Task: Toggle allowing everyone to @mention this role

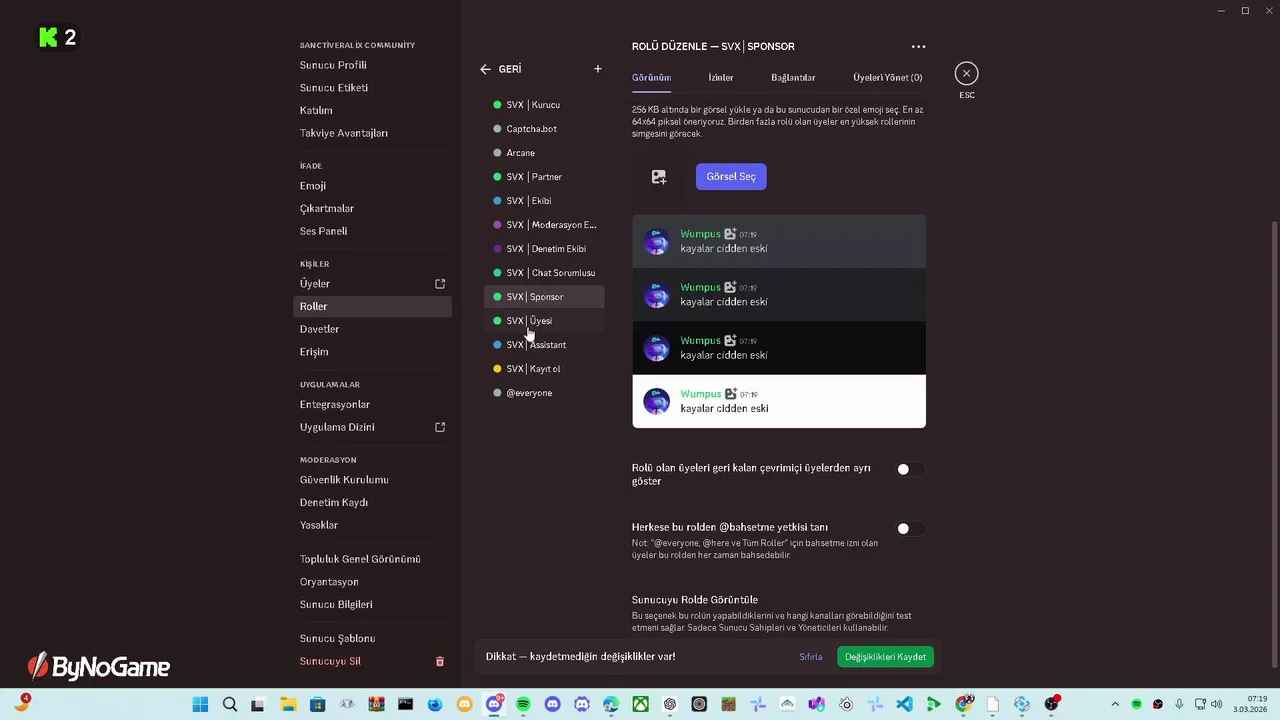Action: [909, 528]
